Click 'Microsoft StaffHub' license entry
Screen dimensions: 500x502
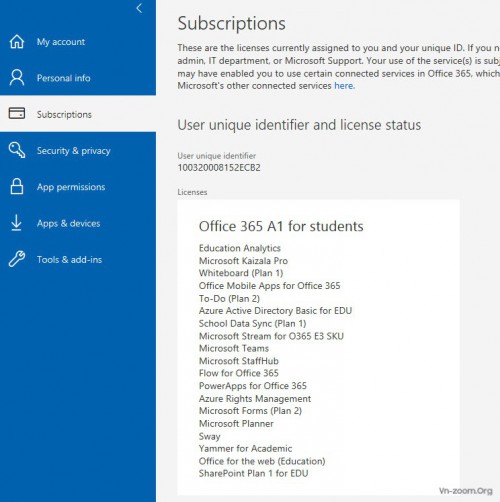pyautogui.click(x=239, y=361)
